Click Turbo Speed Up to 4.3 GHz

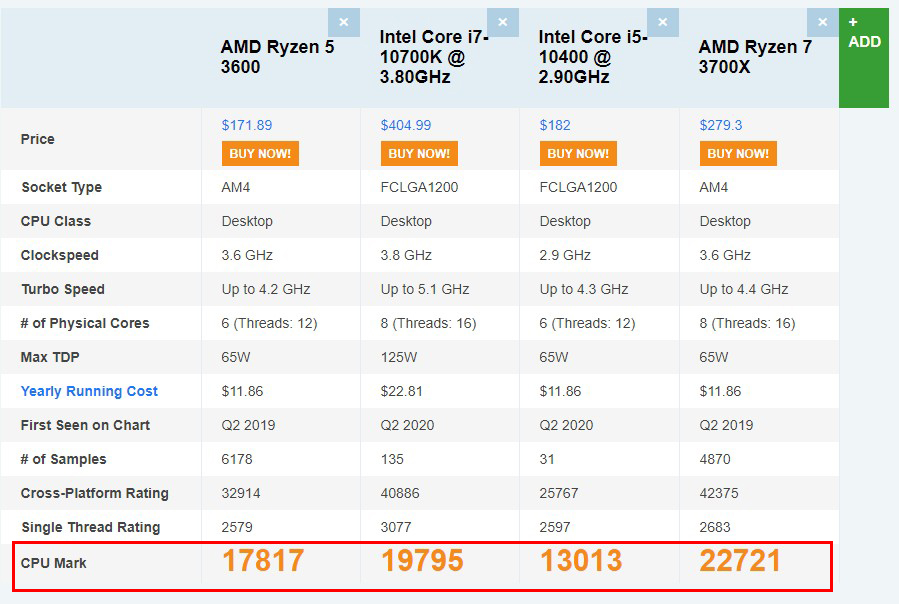coord(584,289)
